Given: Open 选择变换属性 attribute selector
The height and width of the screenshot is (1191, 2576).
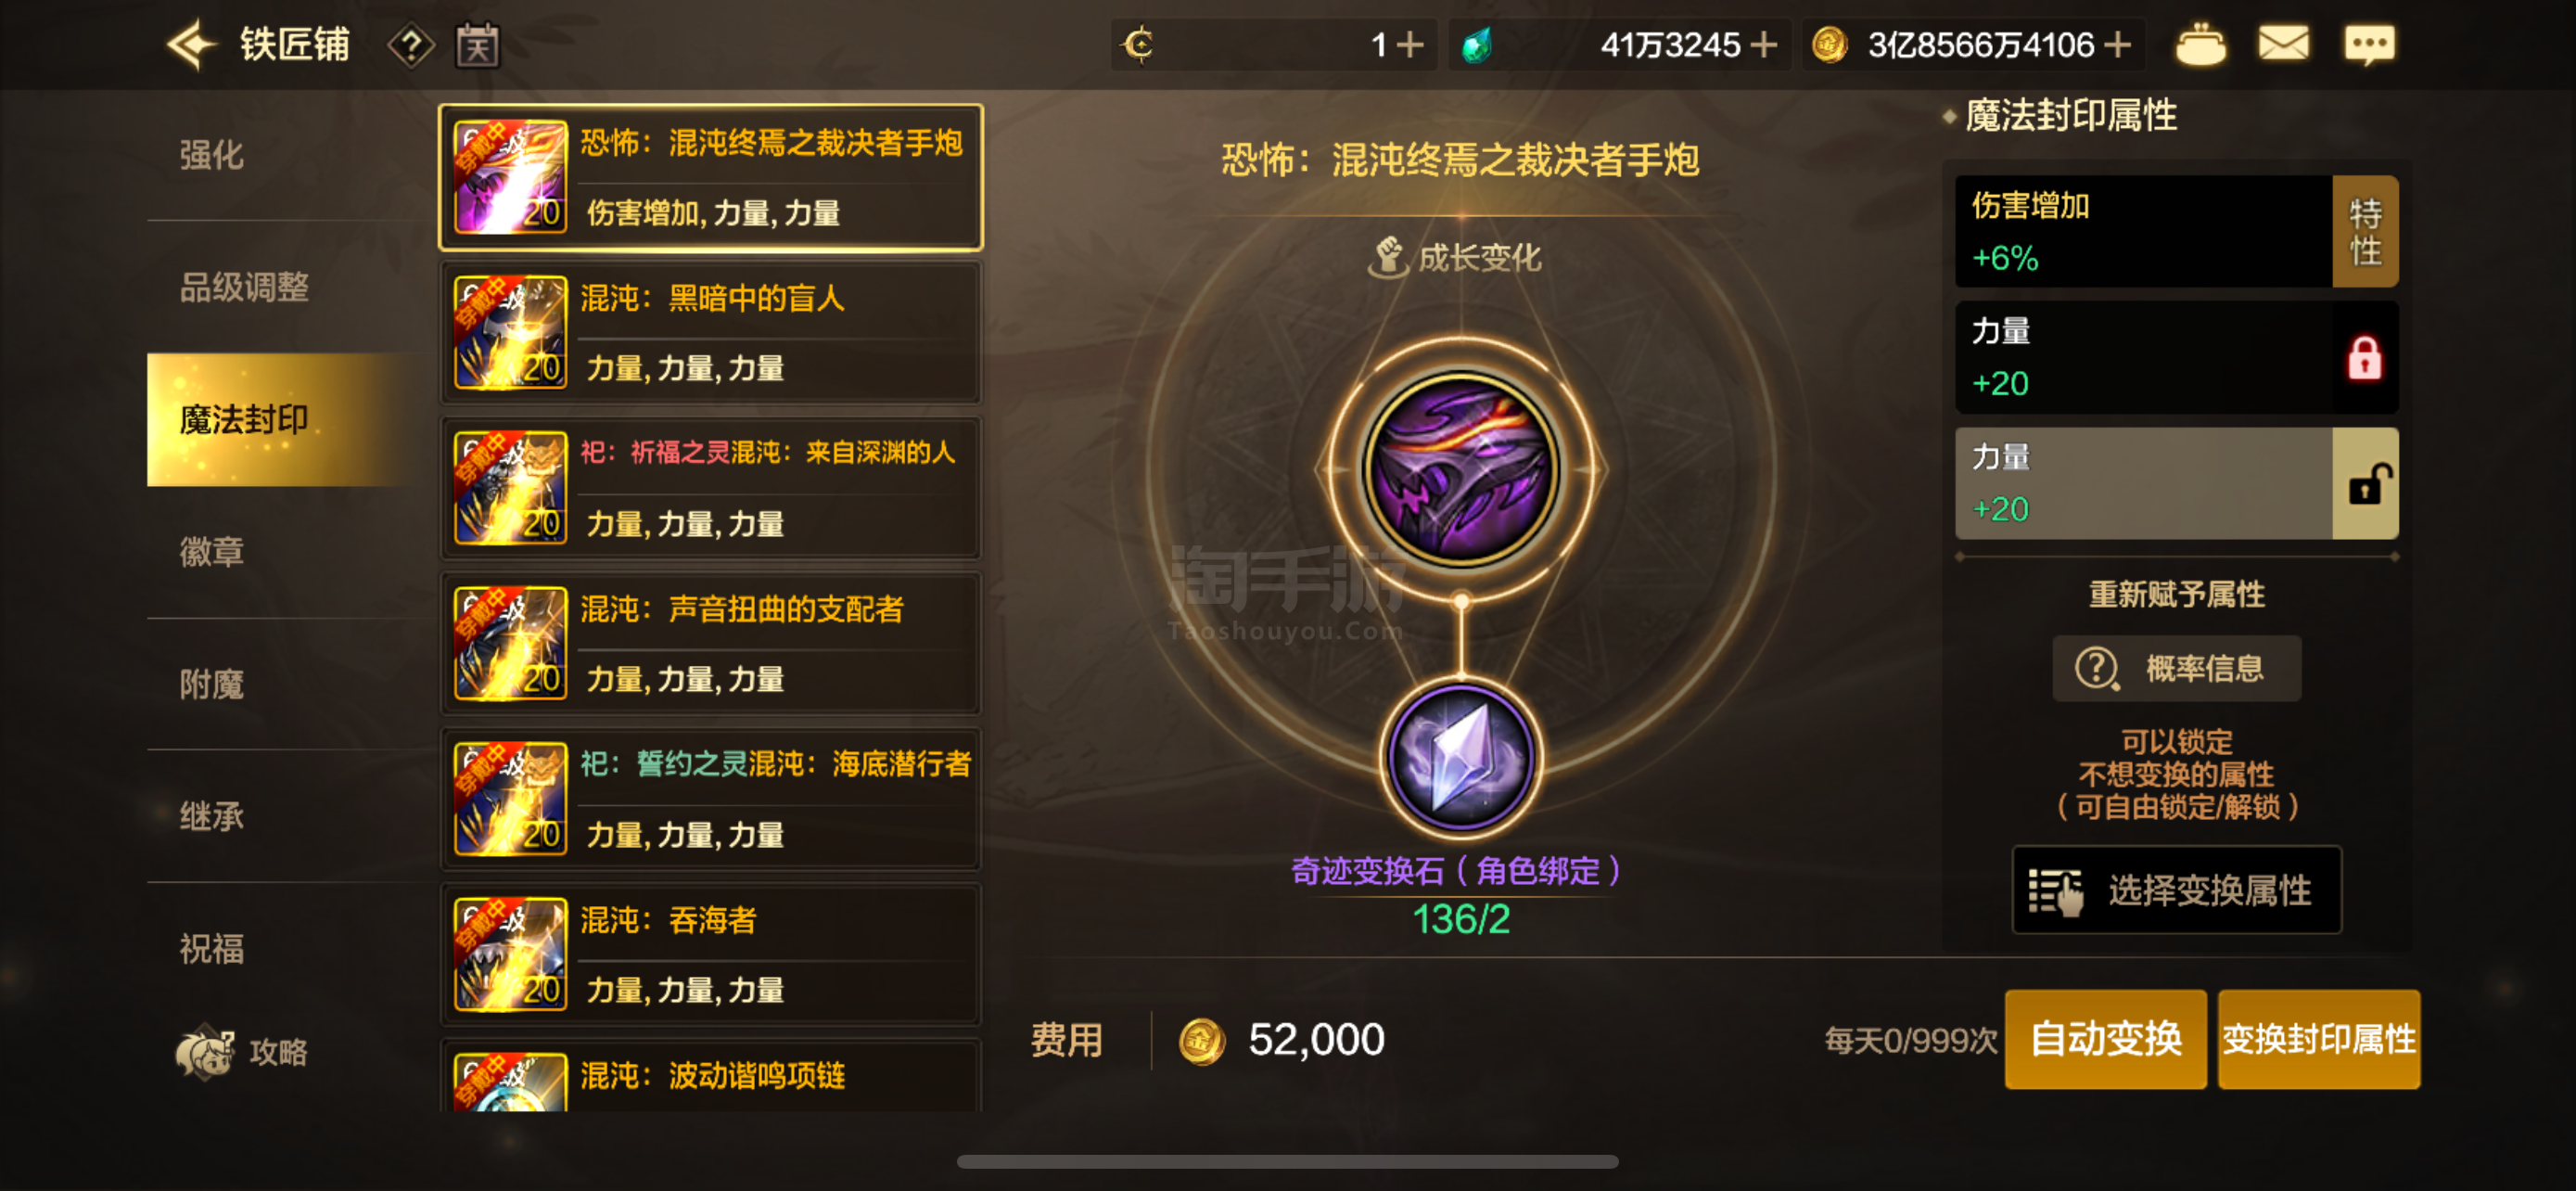Looking at the screenshot, I should [x=2176, y=890].
